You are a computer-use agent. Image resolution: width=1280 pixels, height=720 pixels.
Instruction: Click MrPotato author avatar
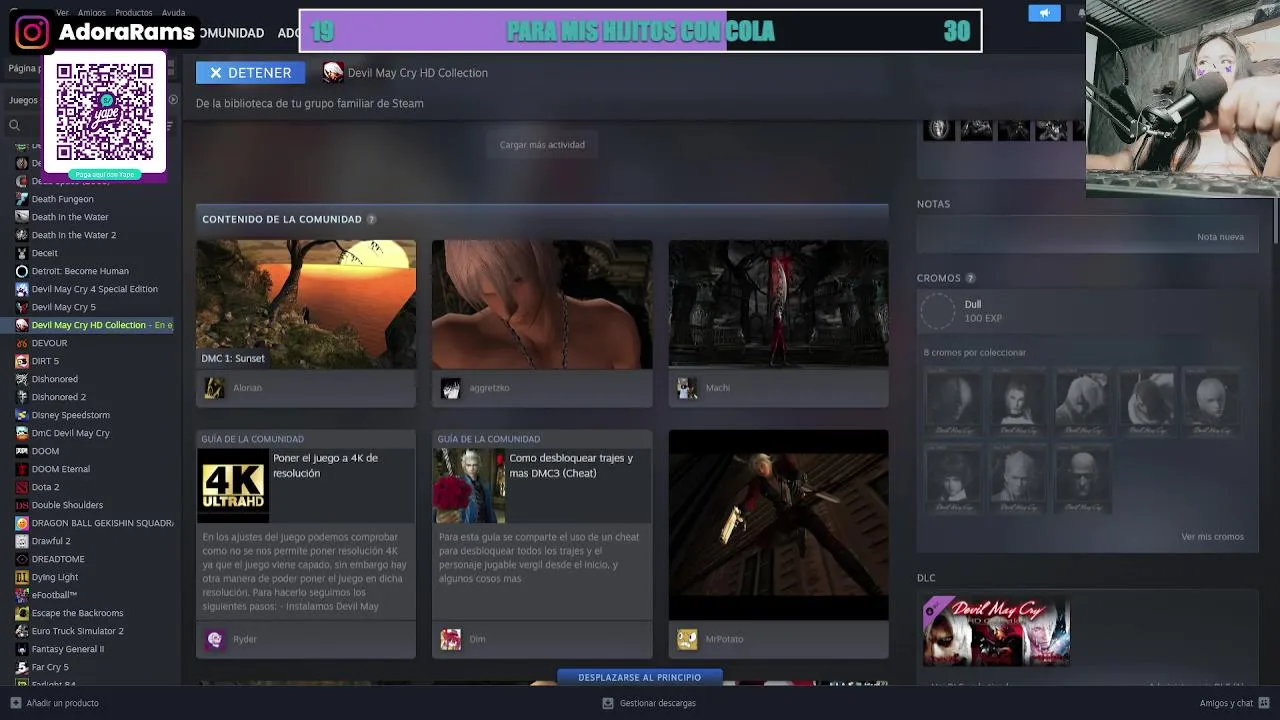coord(687,639)
